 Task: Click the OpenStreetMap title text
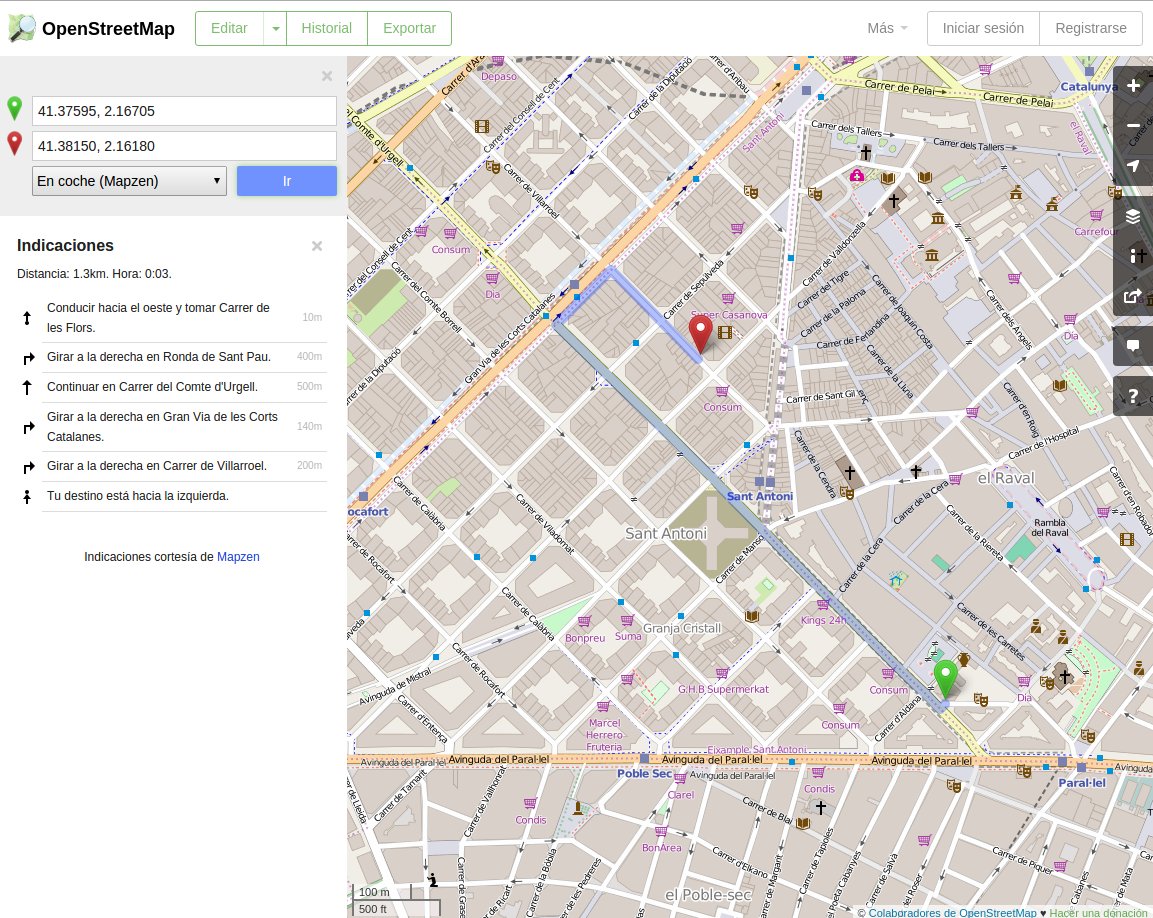(108, 29)
